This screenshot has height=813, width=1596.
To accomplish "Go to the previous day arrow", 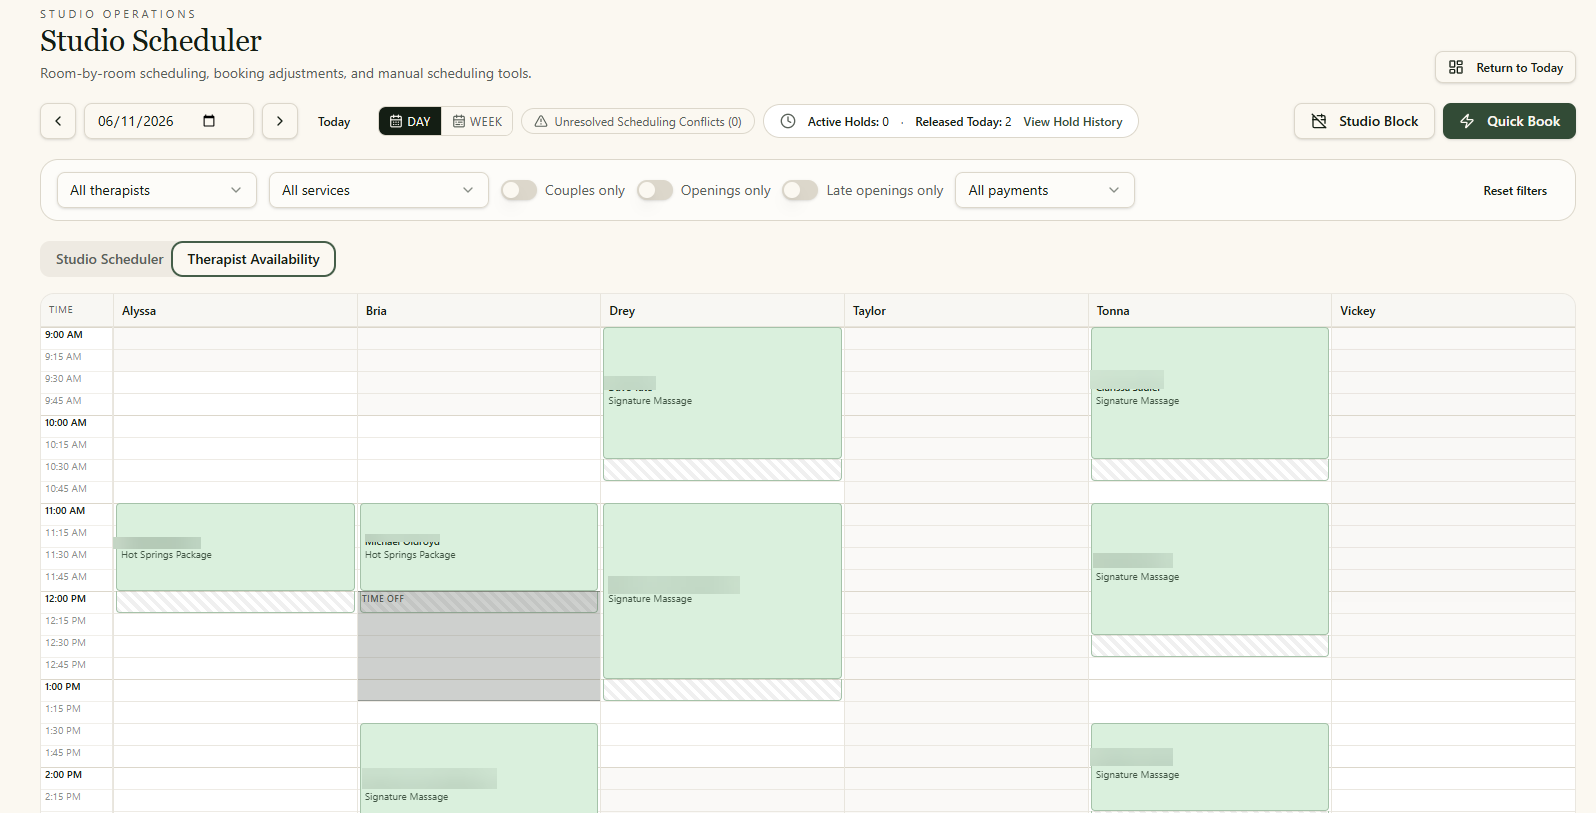I will (58, 121).
